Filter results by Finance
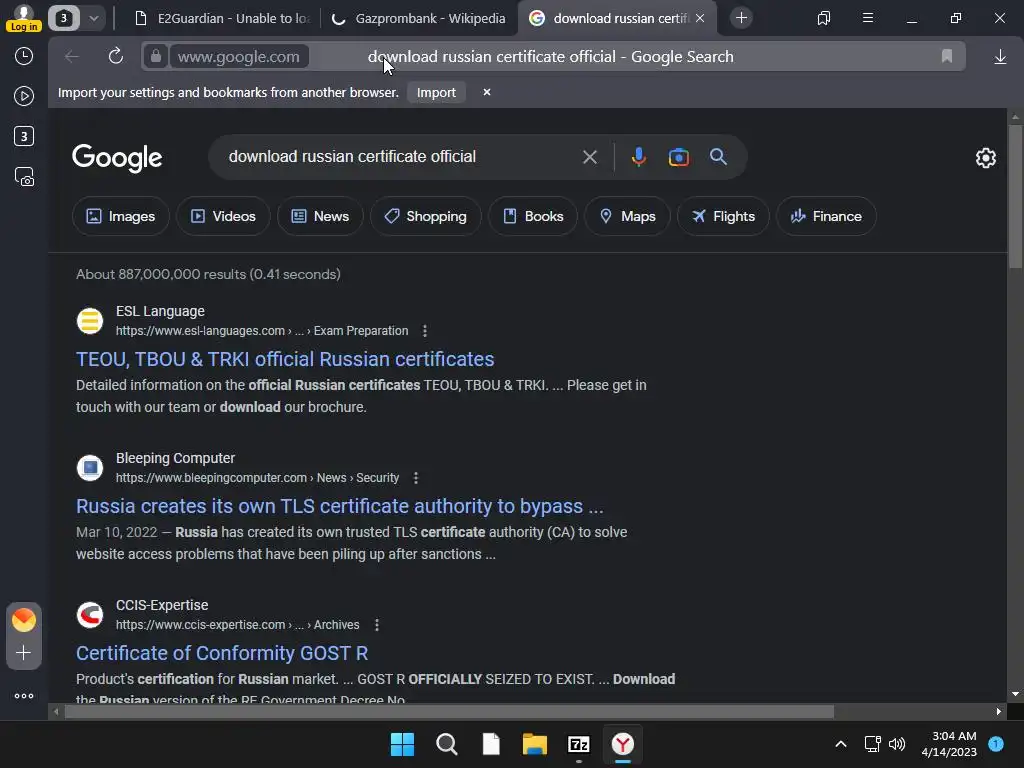Image resolution: width=1024 pixels, height=768 pixels. pyautogui.click(x=826, y=216)
